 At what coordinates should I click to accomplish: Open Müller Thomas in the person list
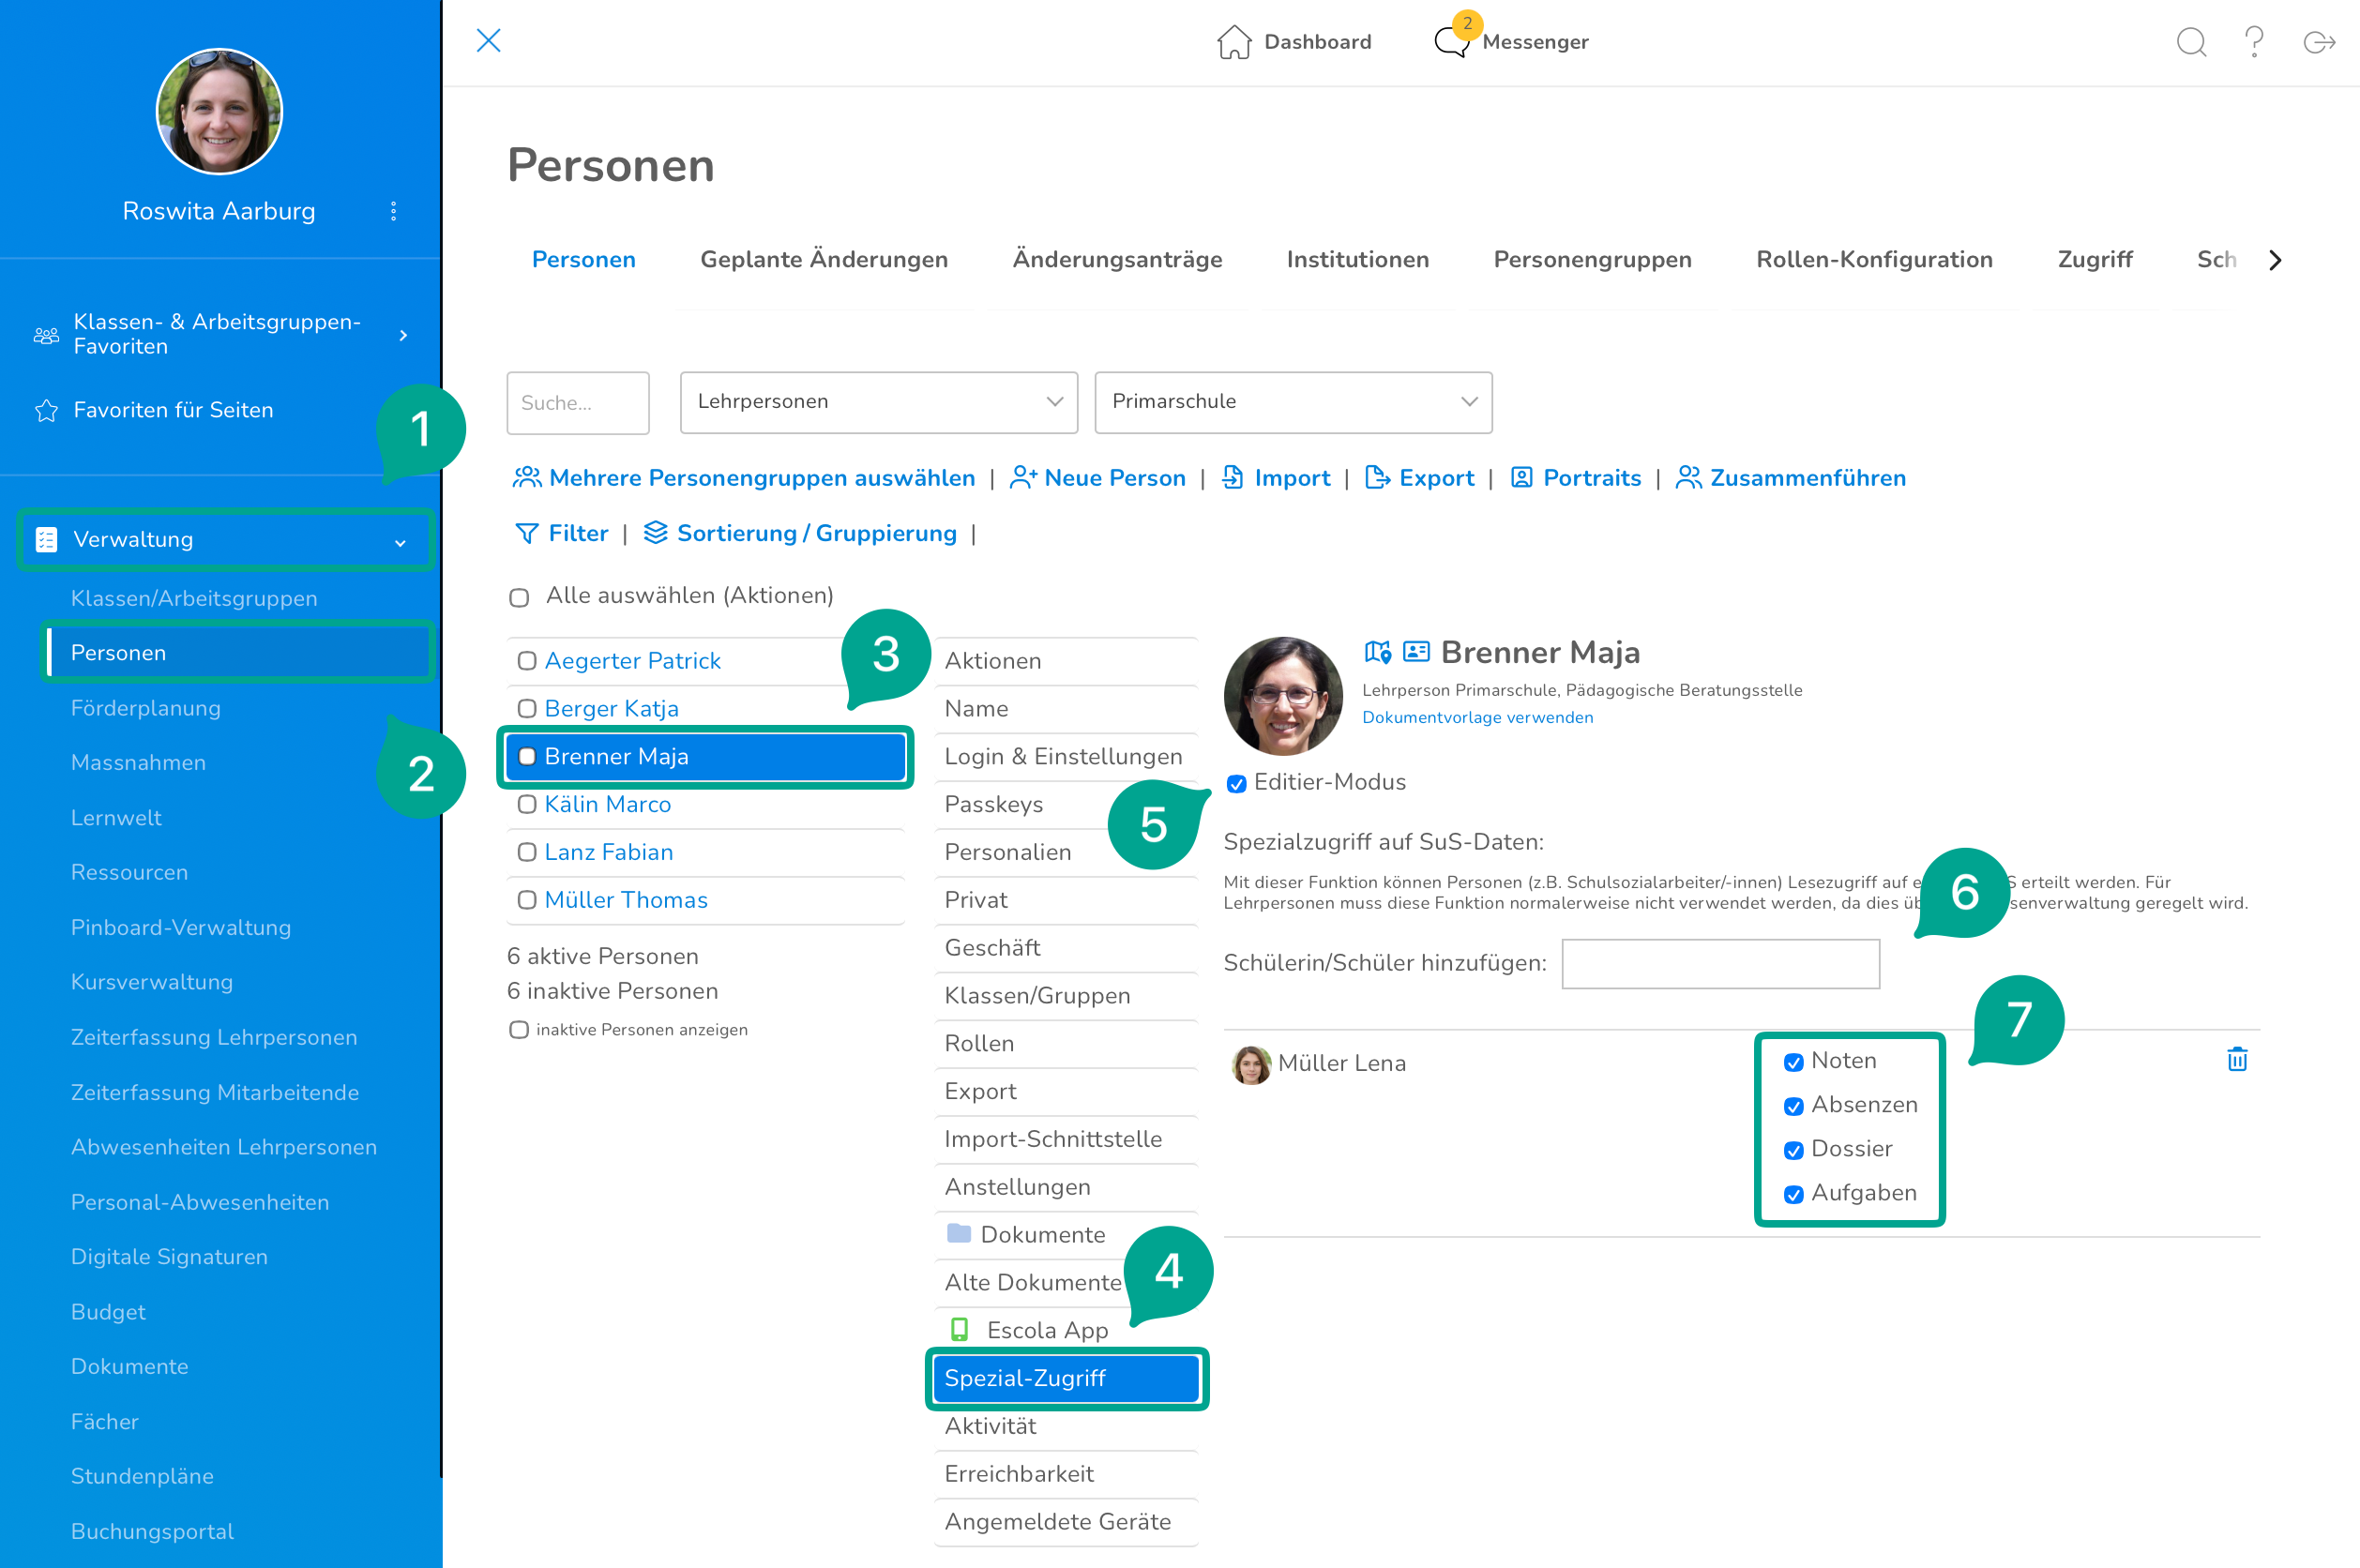[626, 901]
